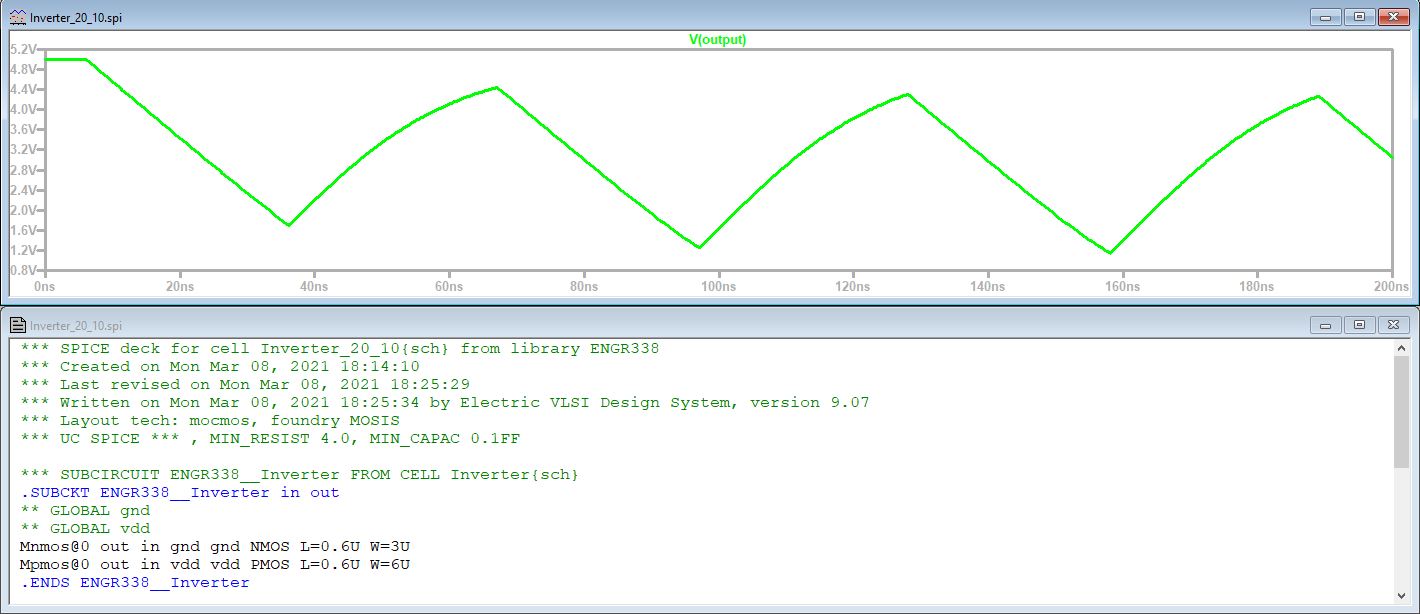
Task: Click the netlist vertical scrollbar thumb
Action: tap(1402, 410)
